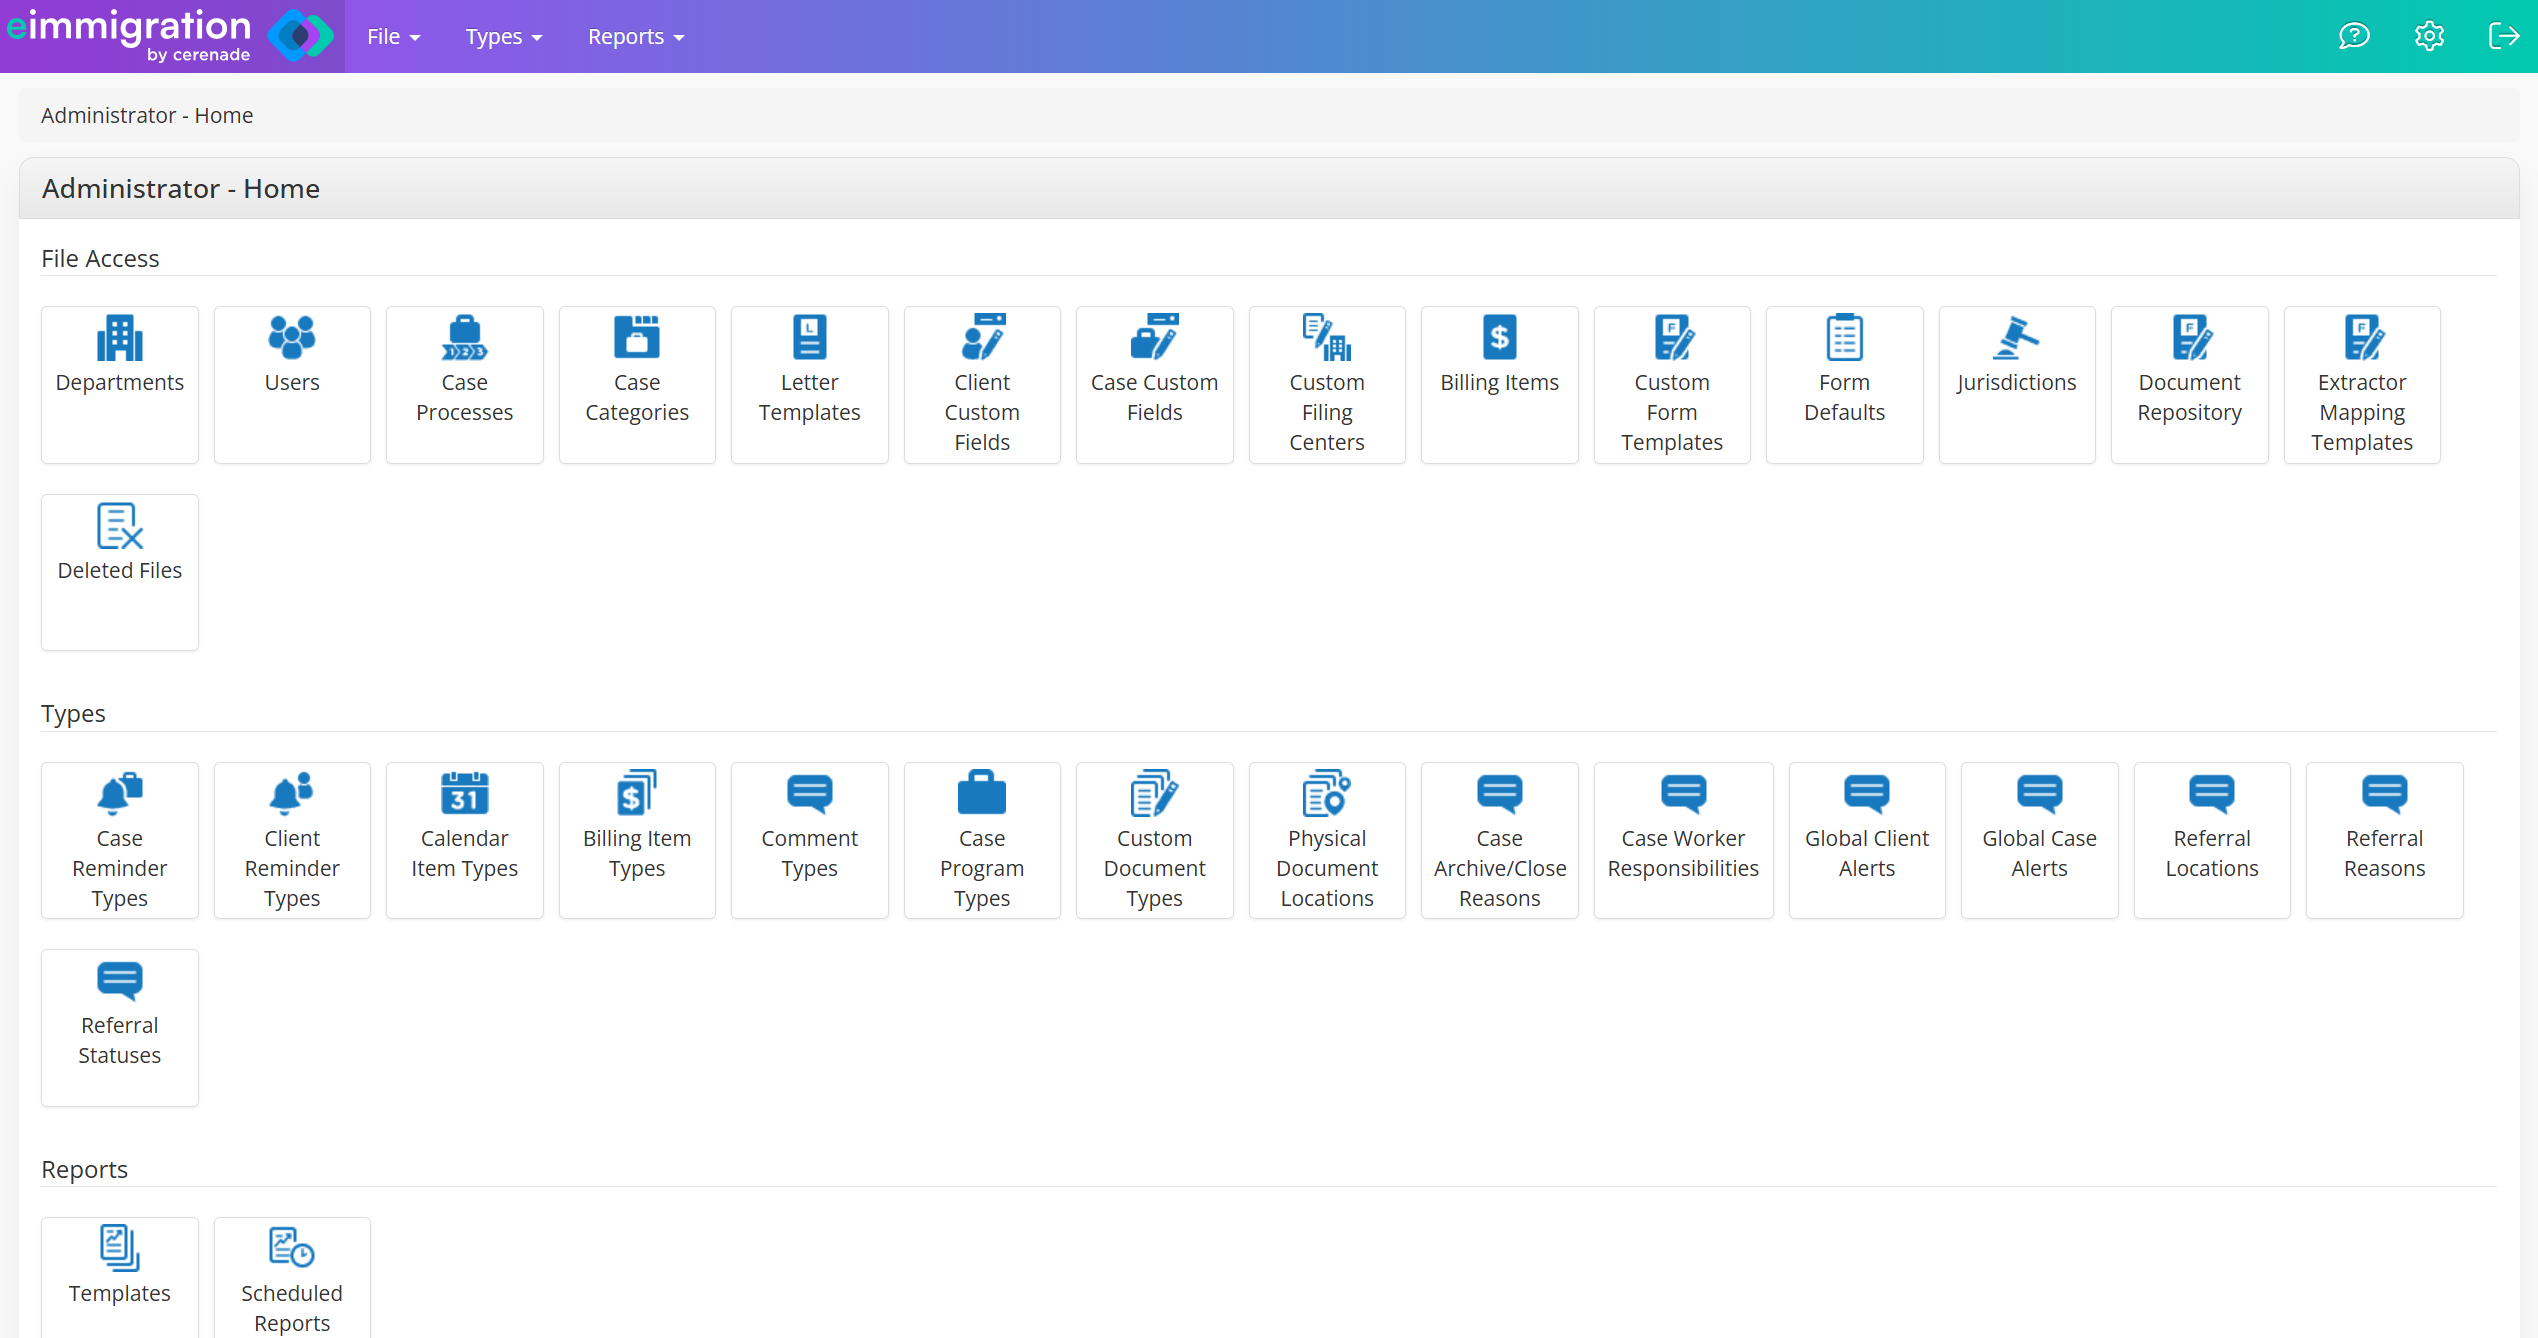Expand the File dropdown menu
This screenshot has width=2538, height=1338.
point(393,37)
